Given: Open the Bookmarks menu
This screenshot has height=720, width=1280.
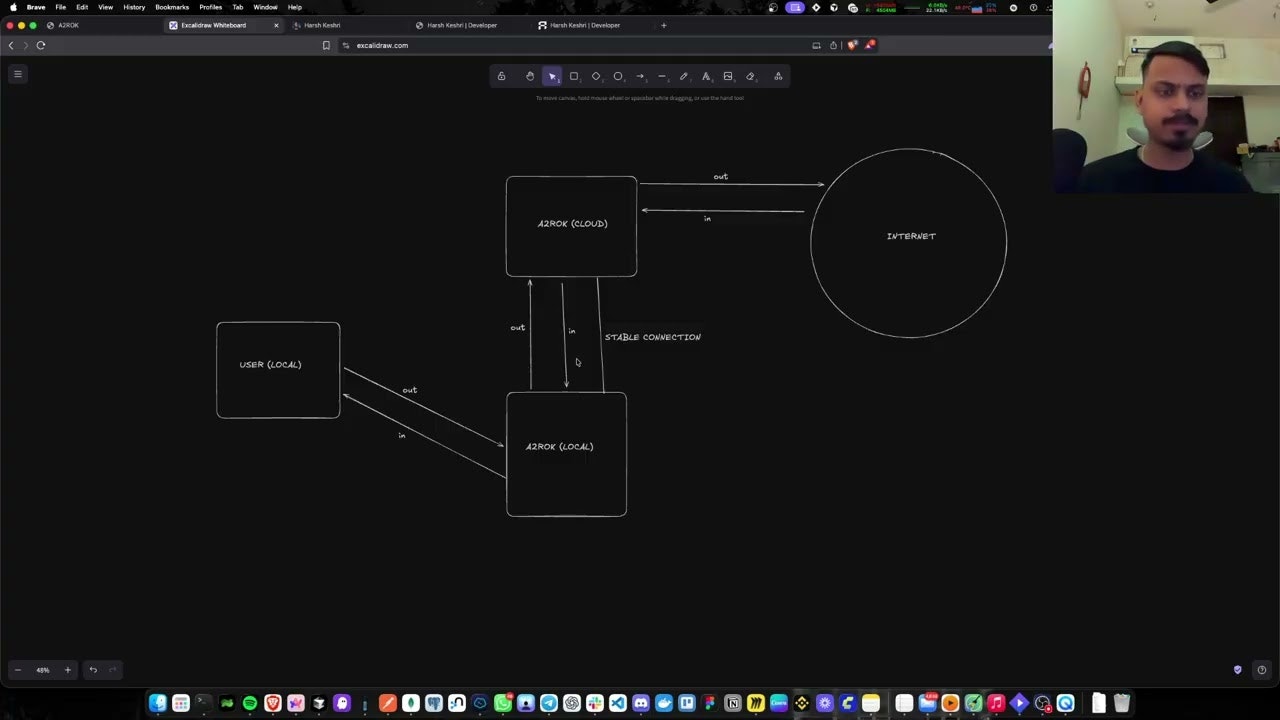Looking at the screenshot, I should tap(172, 7).
